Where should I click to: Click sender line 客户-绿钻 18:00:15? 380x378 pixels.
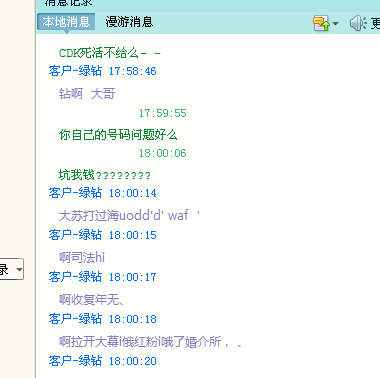point(102,235)
